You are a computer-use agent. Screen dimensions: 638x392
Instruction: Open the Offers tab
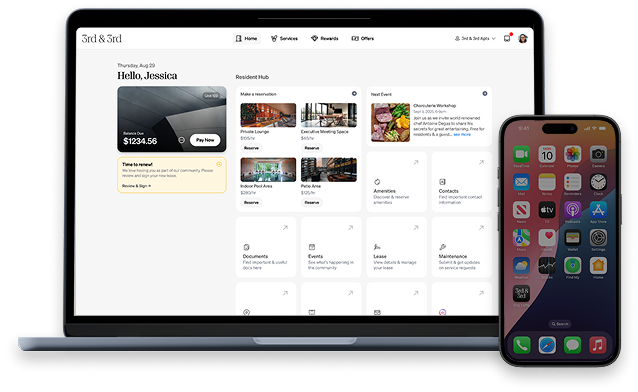pos(363,38)
